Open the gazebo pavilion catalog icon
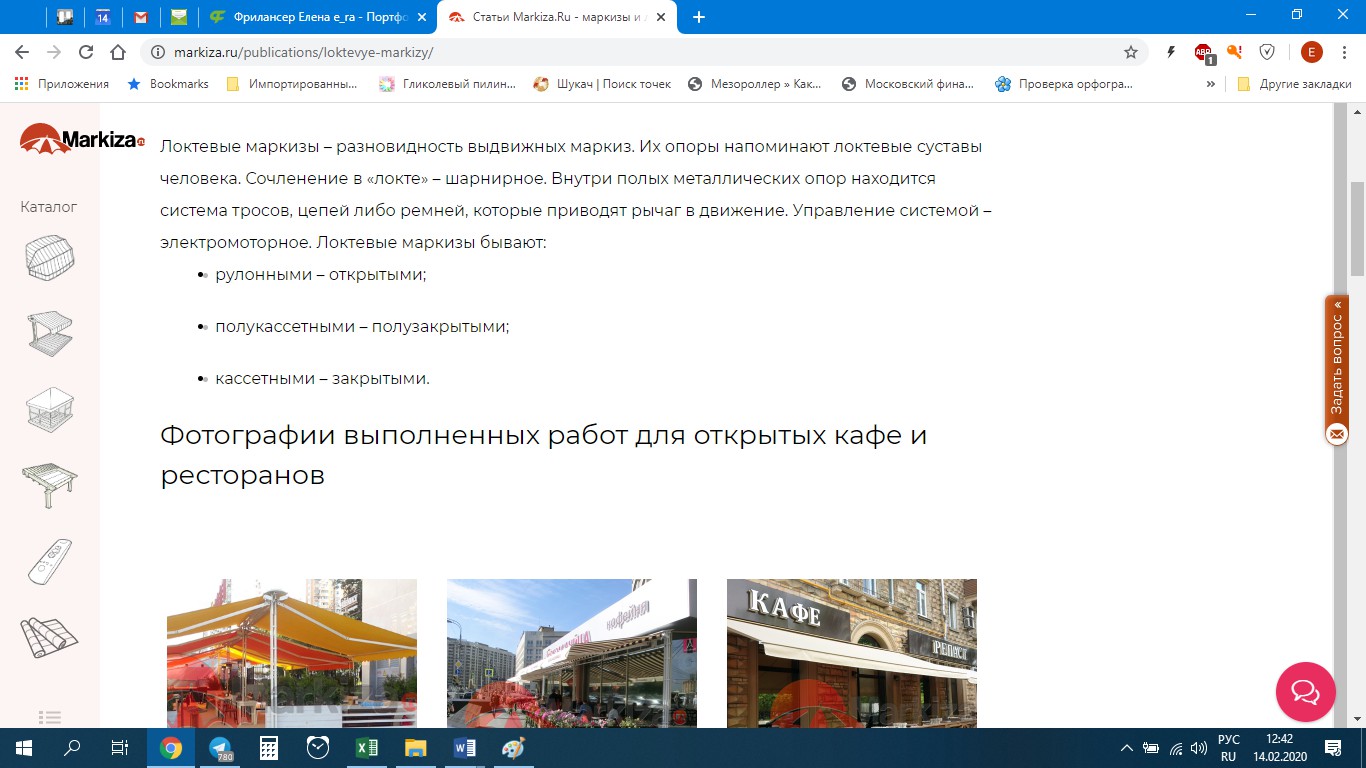This screenshot has height=768, width=1366. [x=49, y=410]
